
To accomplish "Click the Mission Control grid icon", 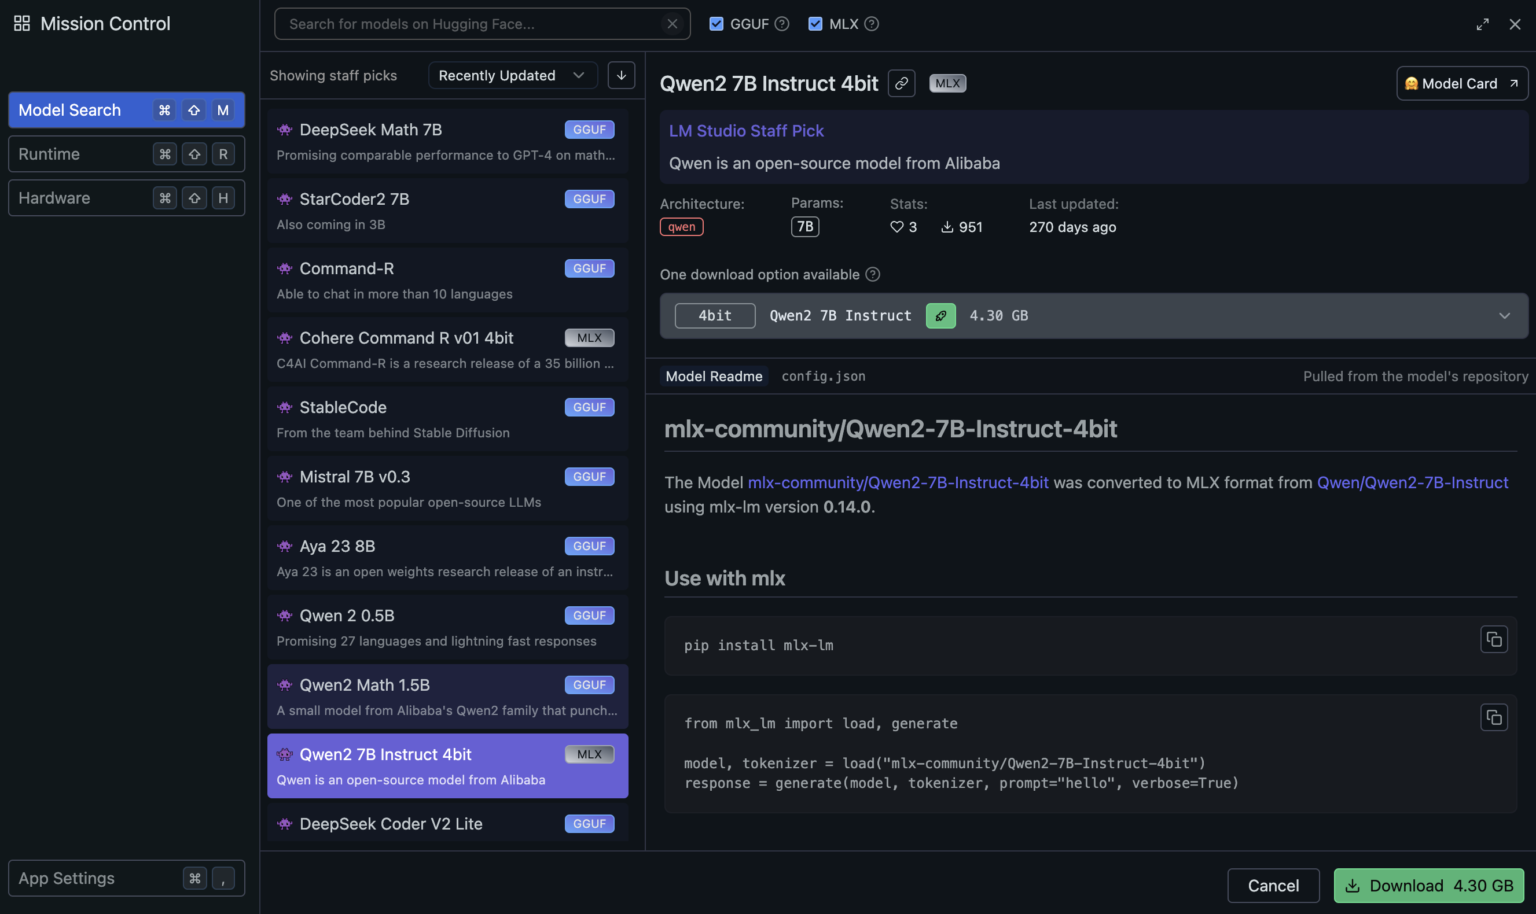I will coord(20,23).
